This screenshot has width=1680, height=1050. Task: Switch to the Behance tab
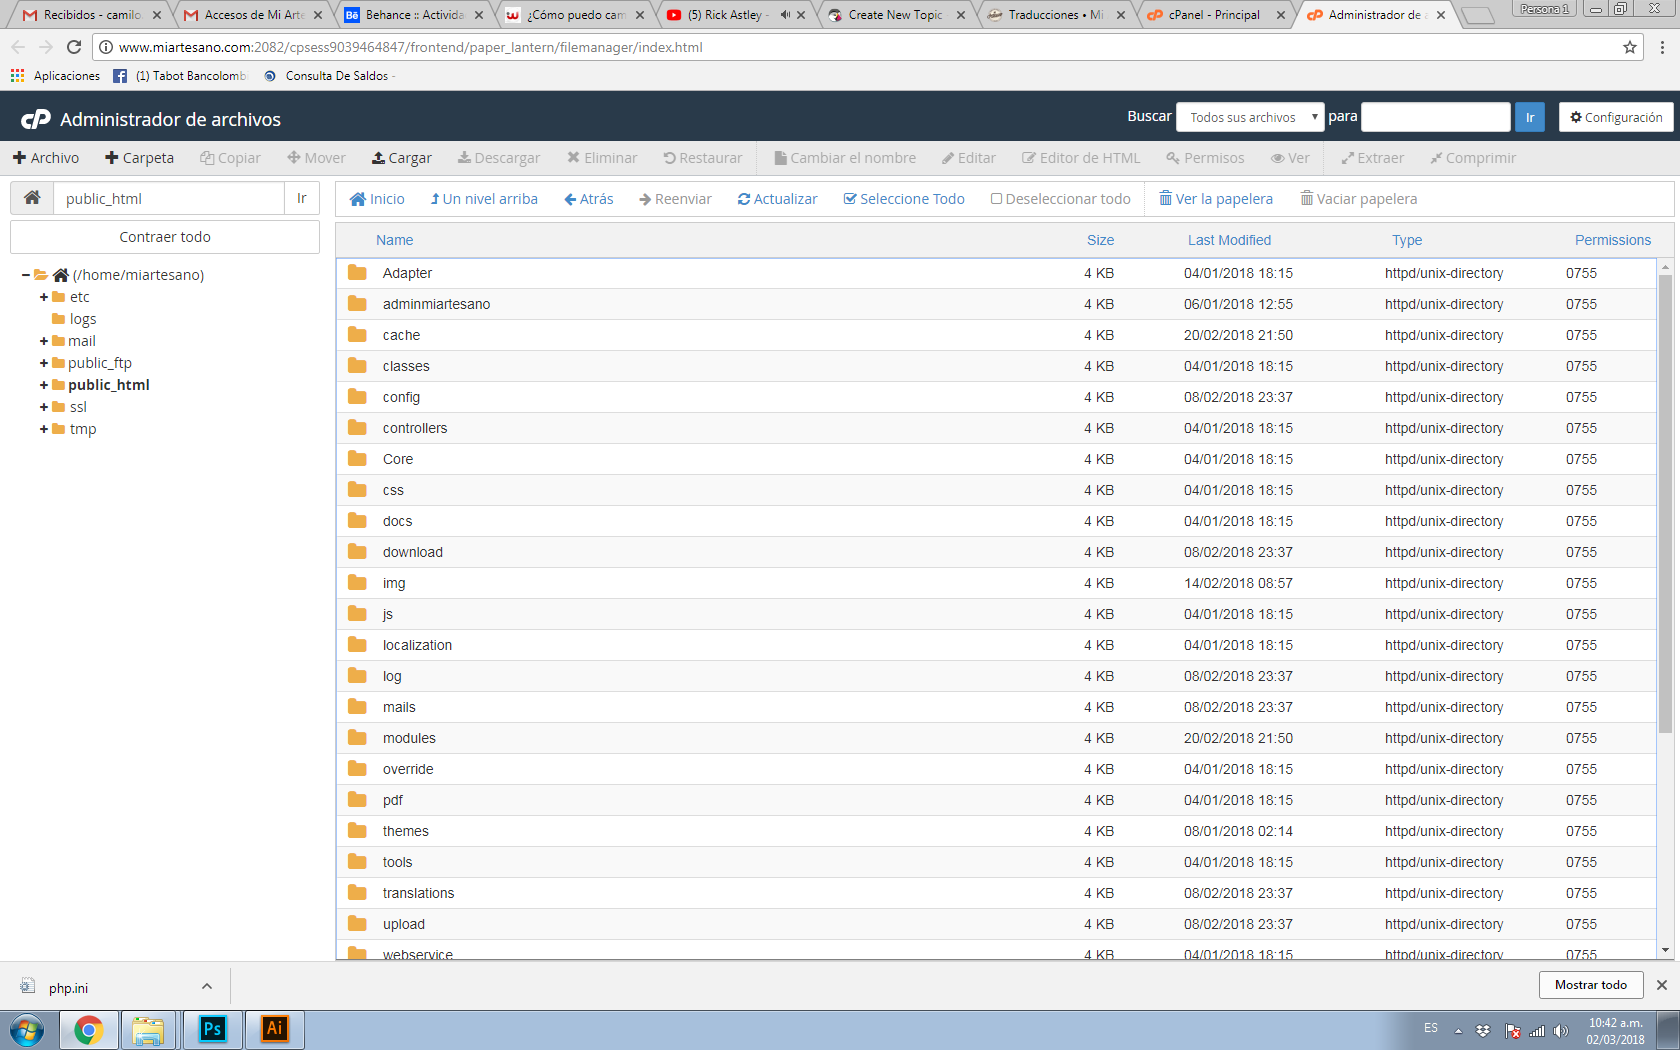[x=414, y=15]
